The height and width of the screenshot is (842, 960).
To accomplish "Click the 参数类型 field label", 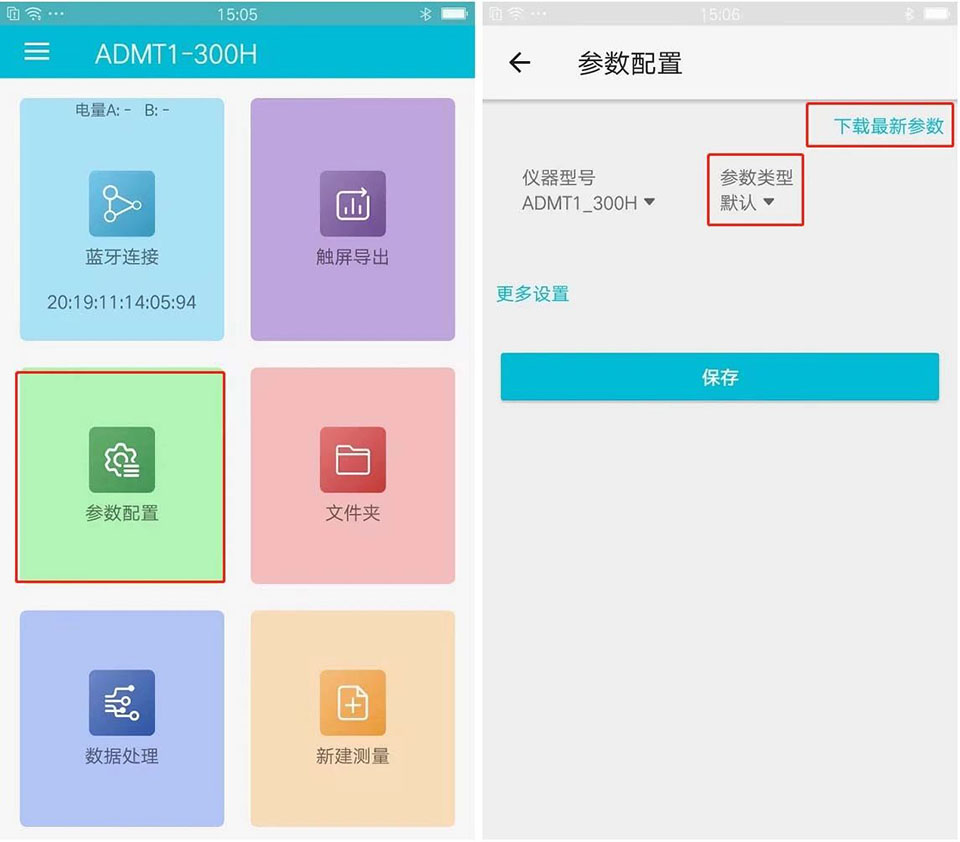I will (756, 178).
